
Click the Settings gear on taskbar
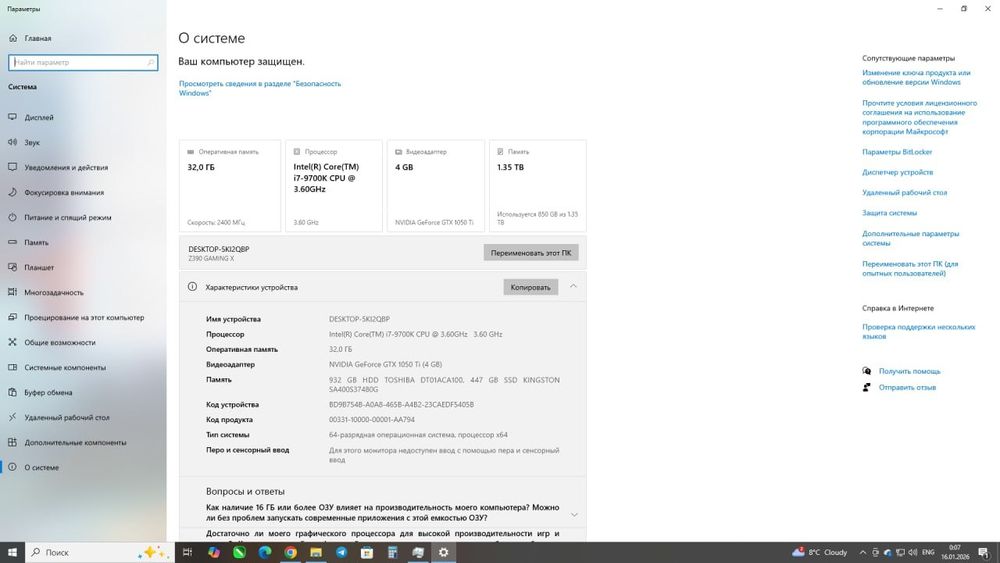pos(443,552)
